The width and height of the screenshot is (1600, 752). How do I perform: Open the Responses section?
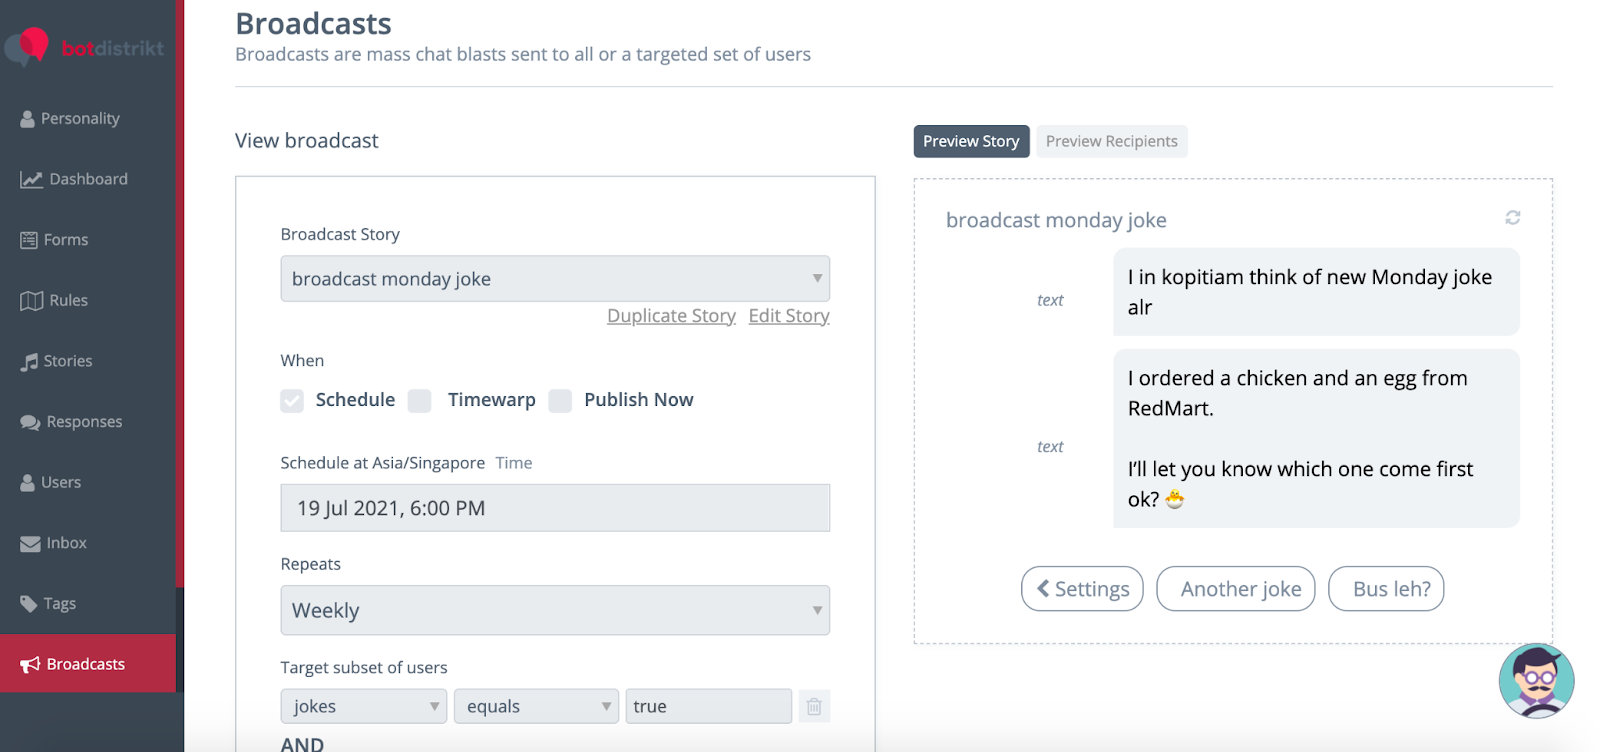tap(84, 422)
